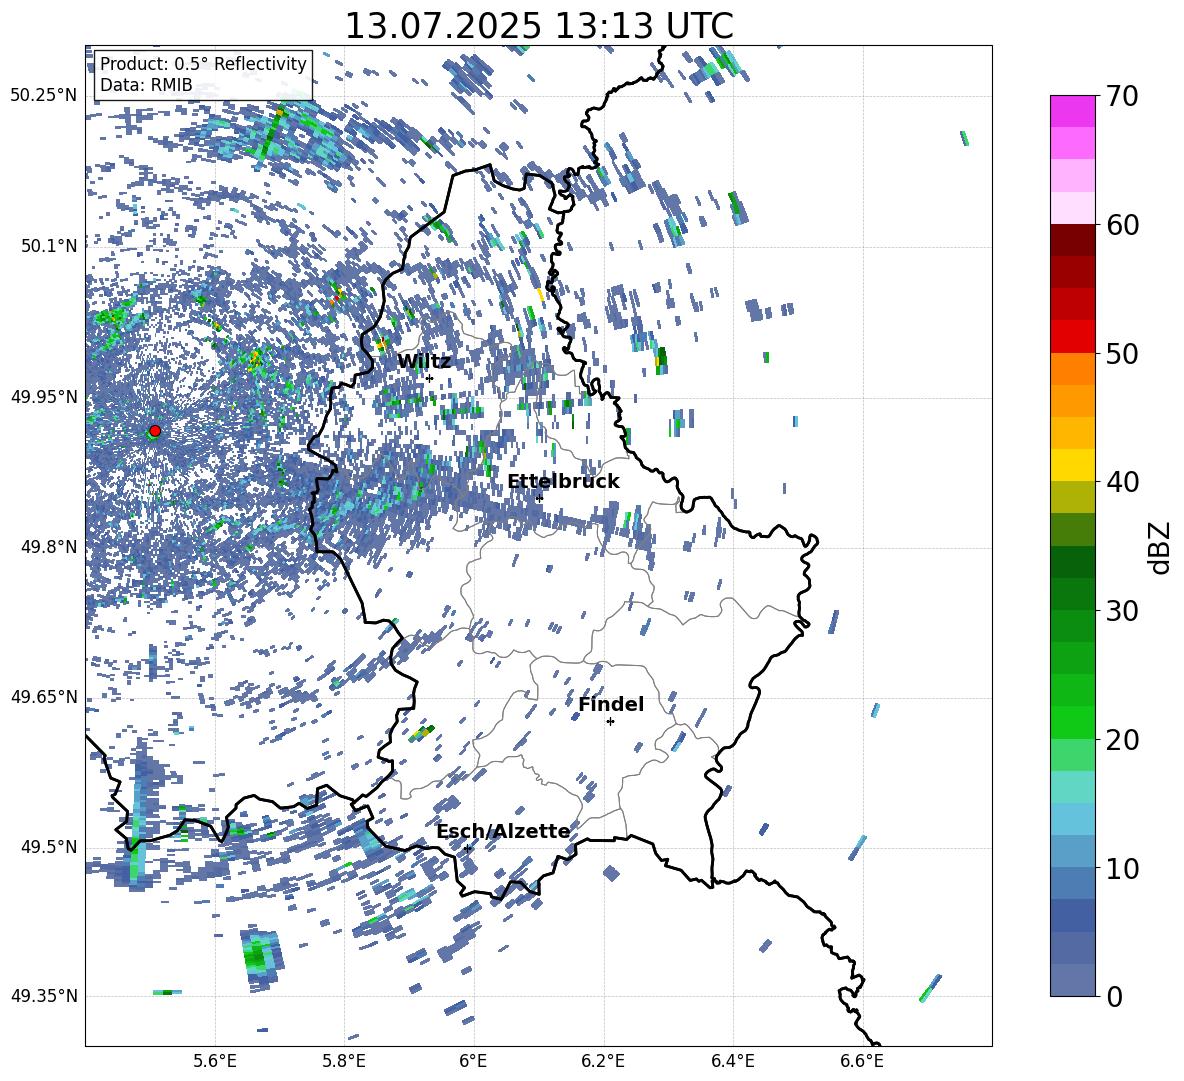Click the colorbar tick label 10

(1123, 868)
